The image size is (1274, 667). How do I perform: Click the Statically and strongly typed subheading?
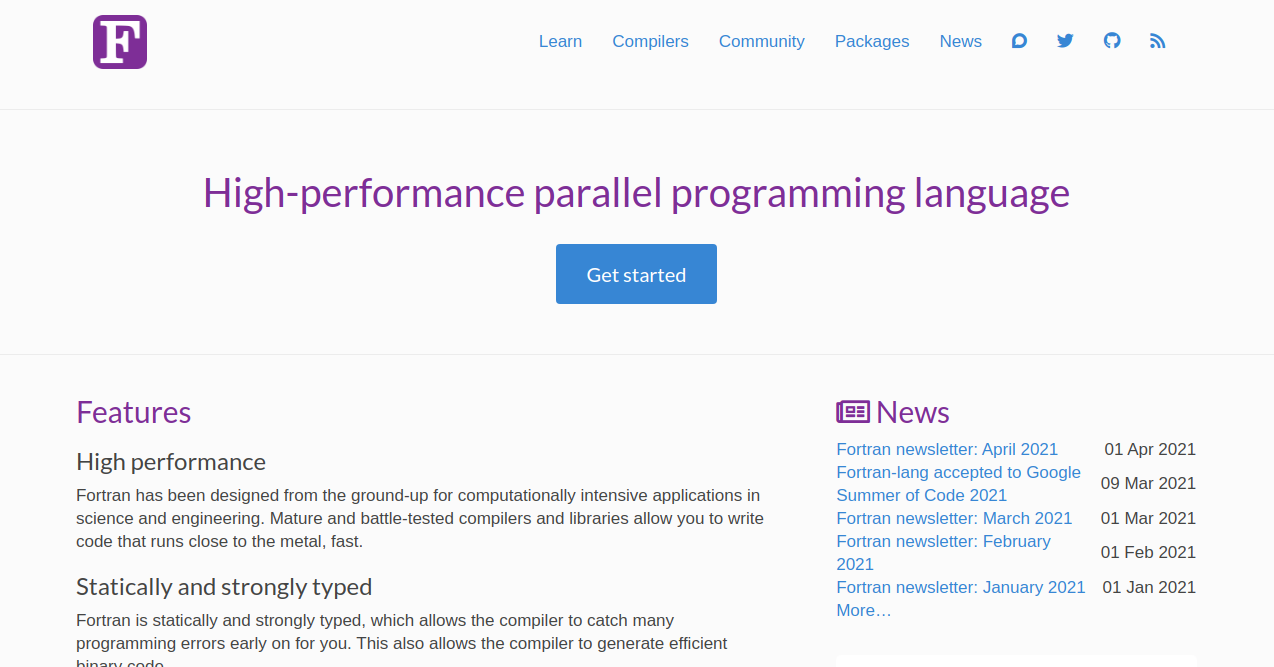(224, 587)
